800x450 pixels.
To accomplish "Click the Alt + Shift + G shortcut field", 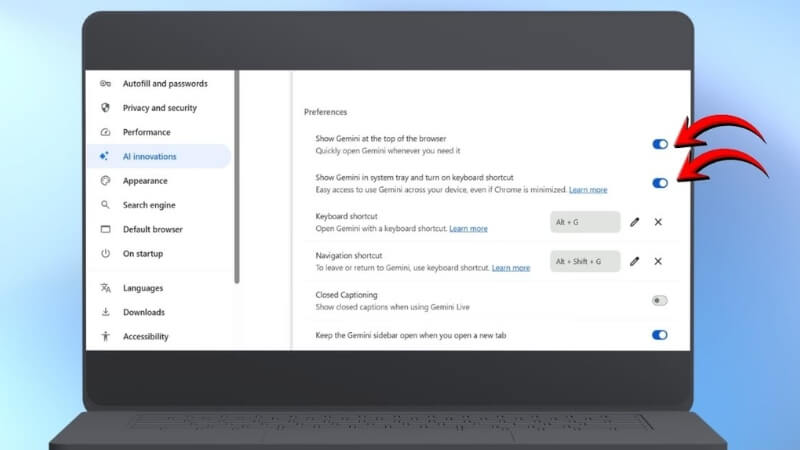I will pyautogui.click(x=585, y=261).
